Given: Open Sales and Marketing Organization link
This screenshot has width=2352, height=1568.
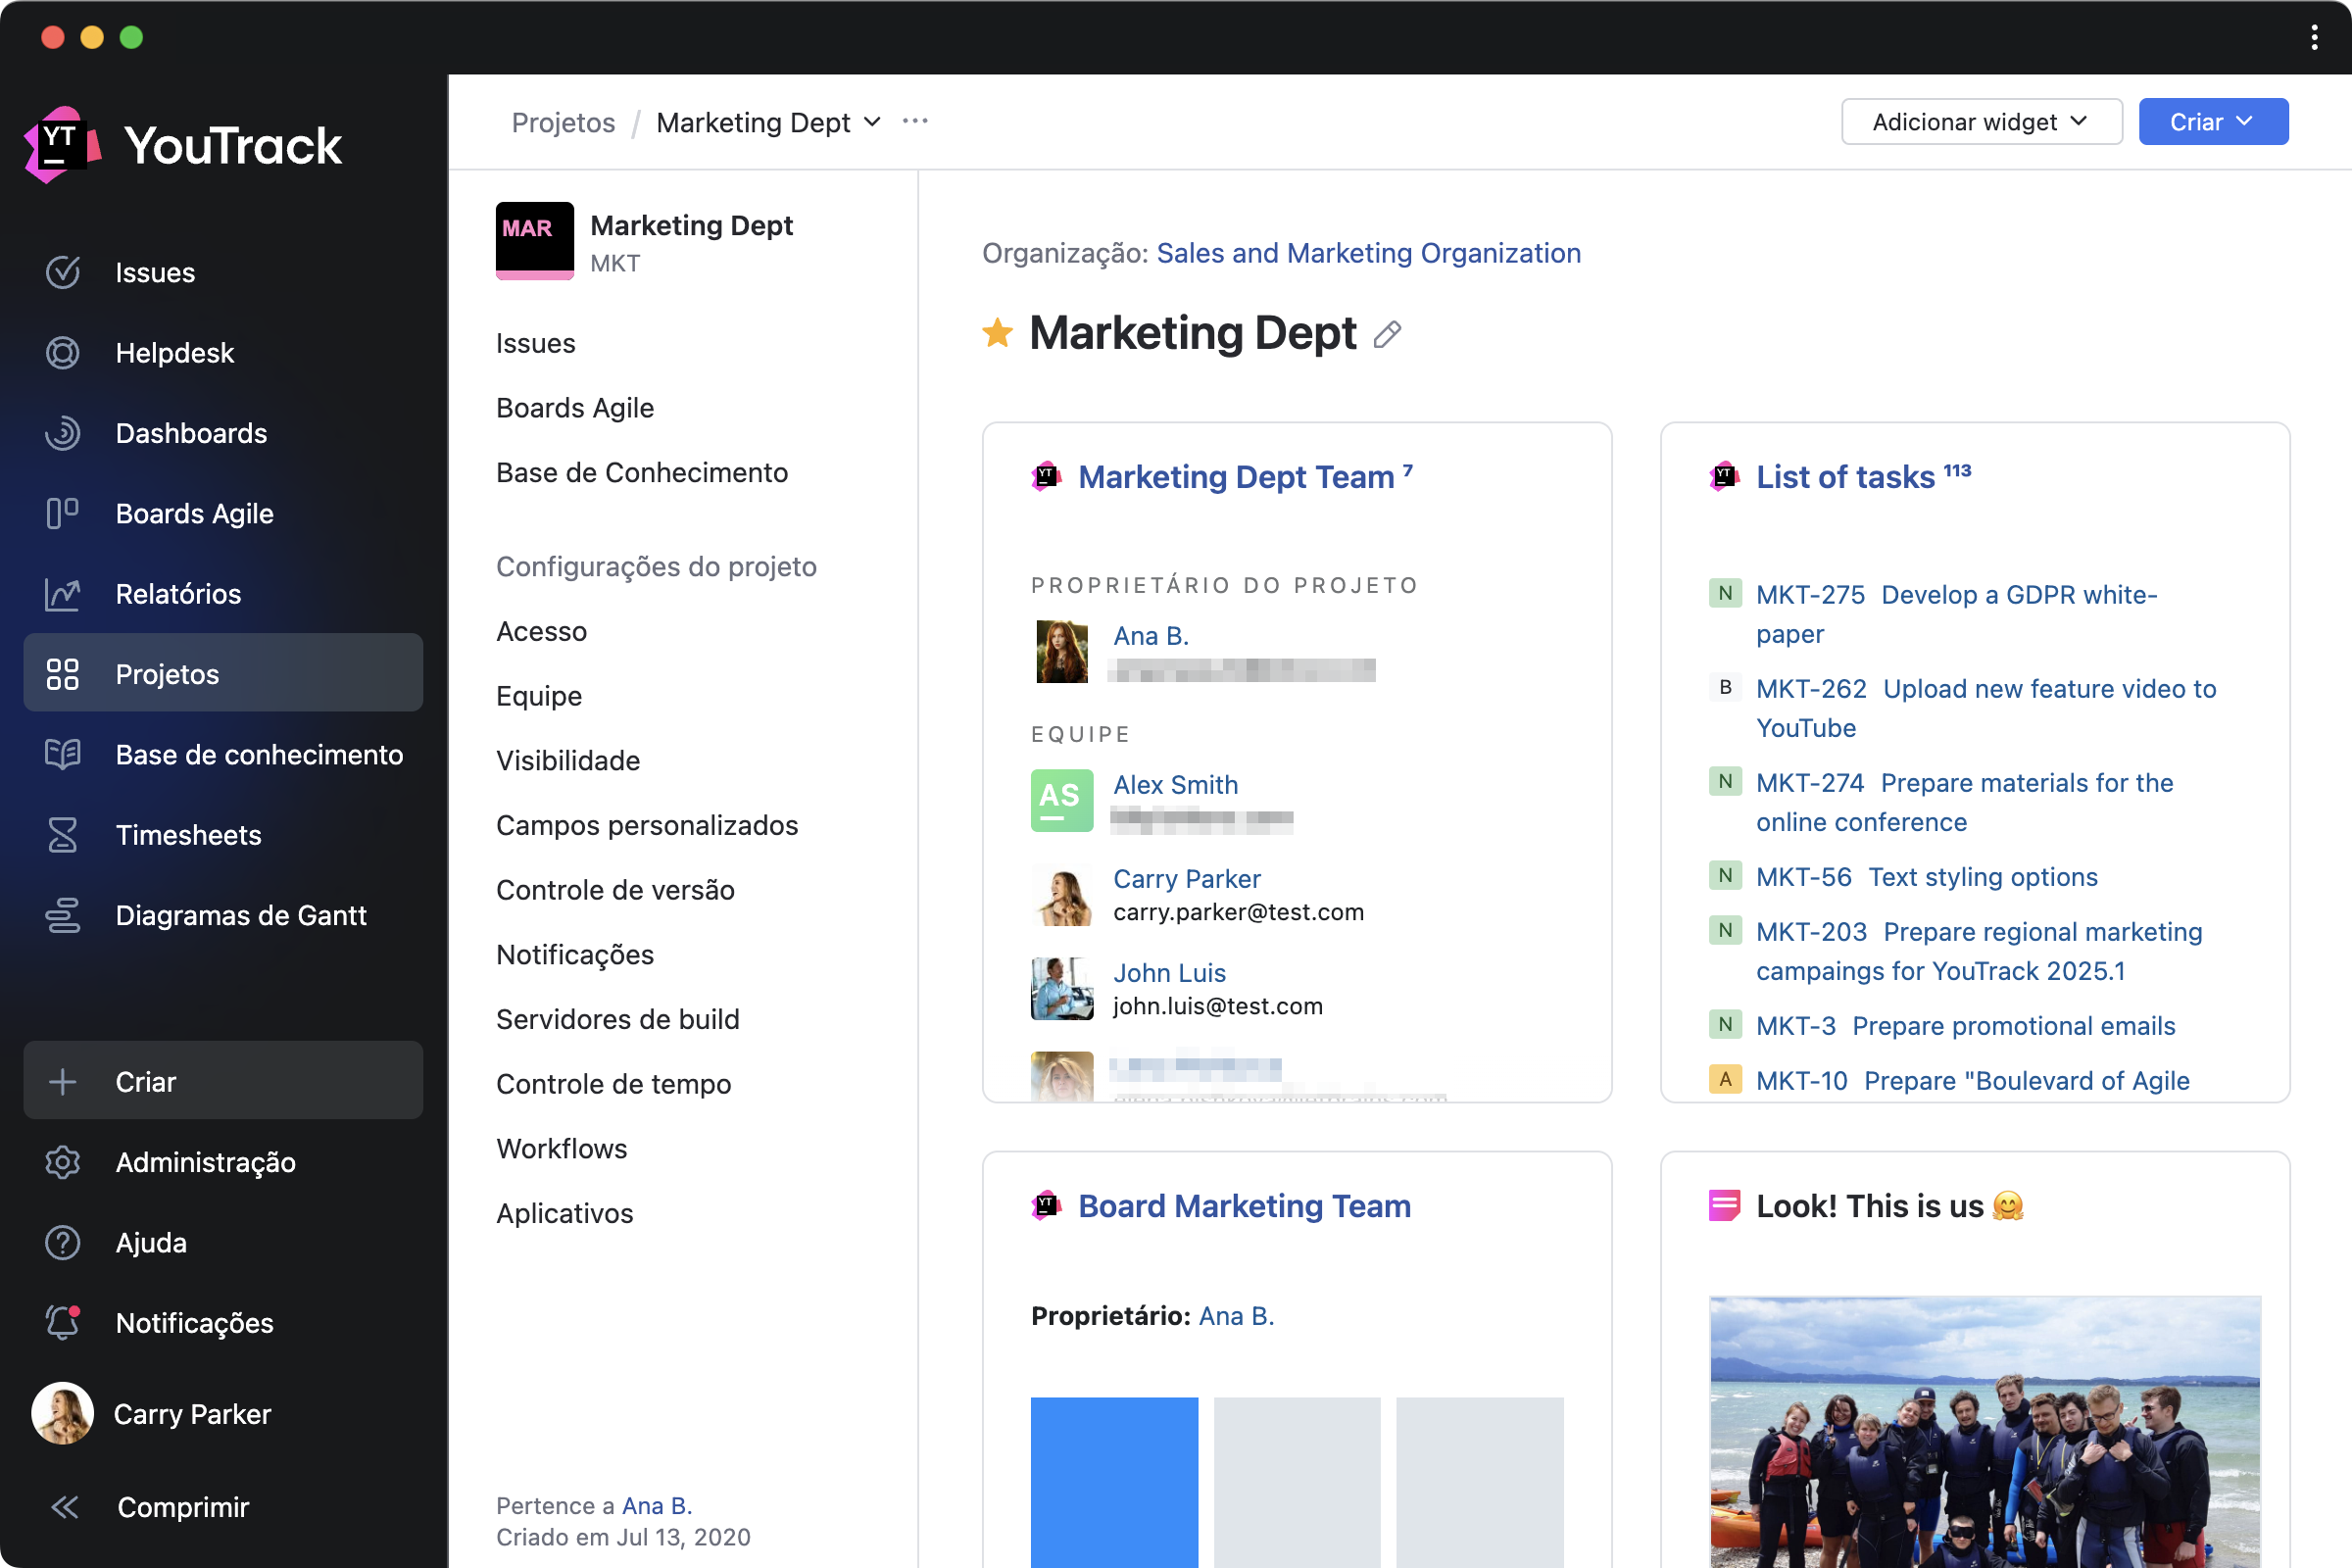Looking at the screenshot, I should (1368, 253).
